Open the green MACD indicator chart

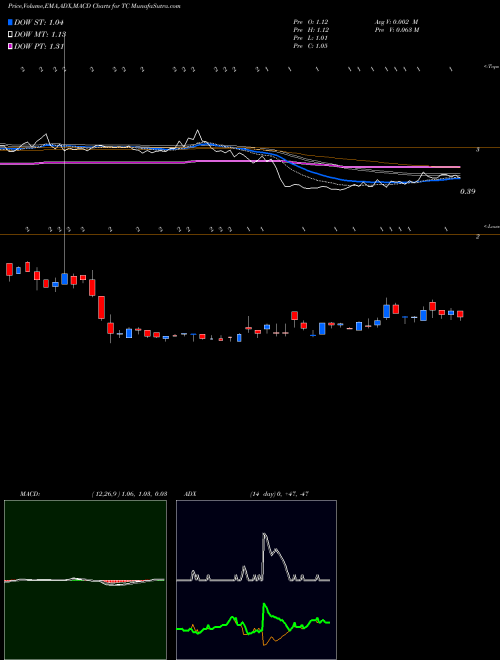(x=85, y=580)
